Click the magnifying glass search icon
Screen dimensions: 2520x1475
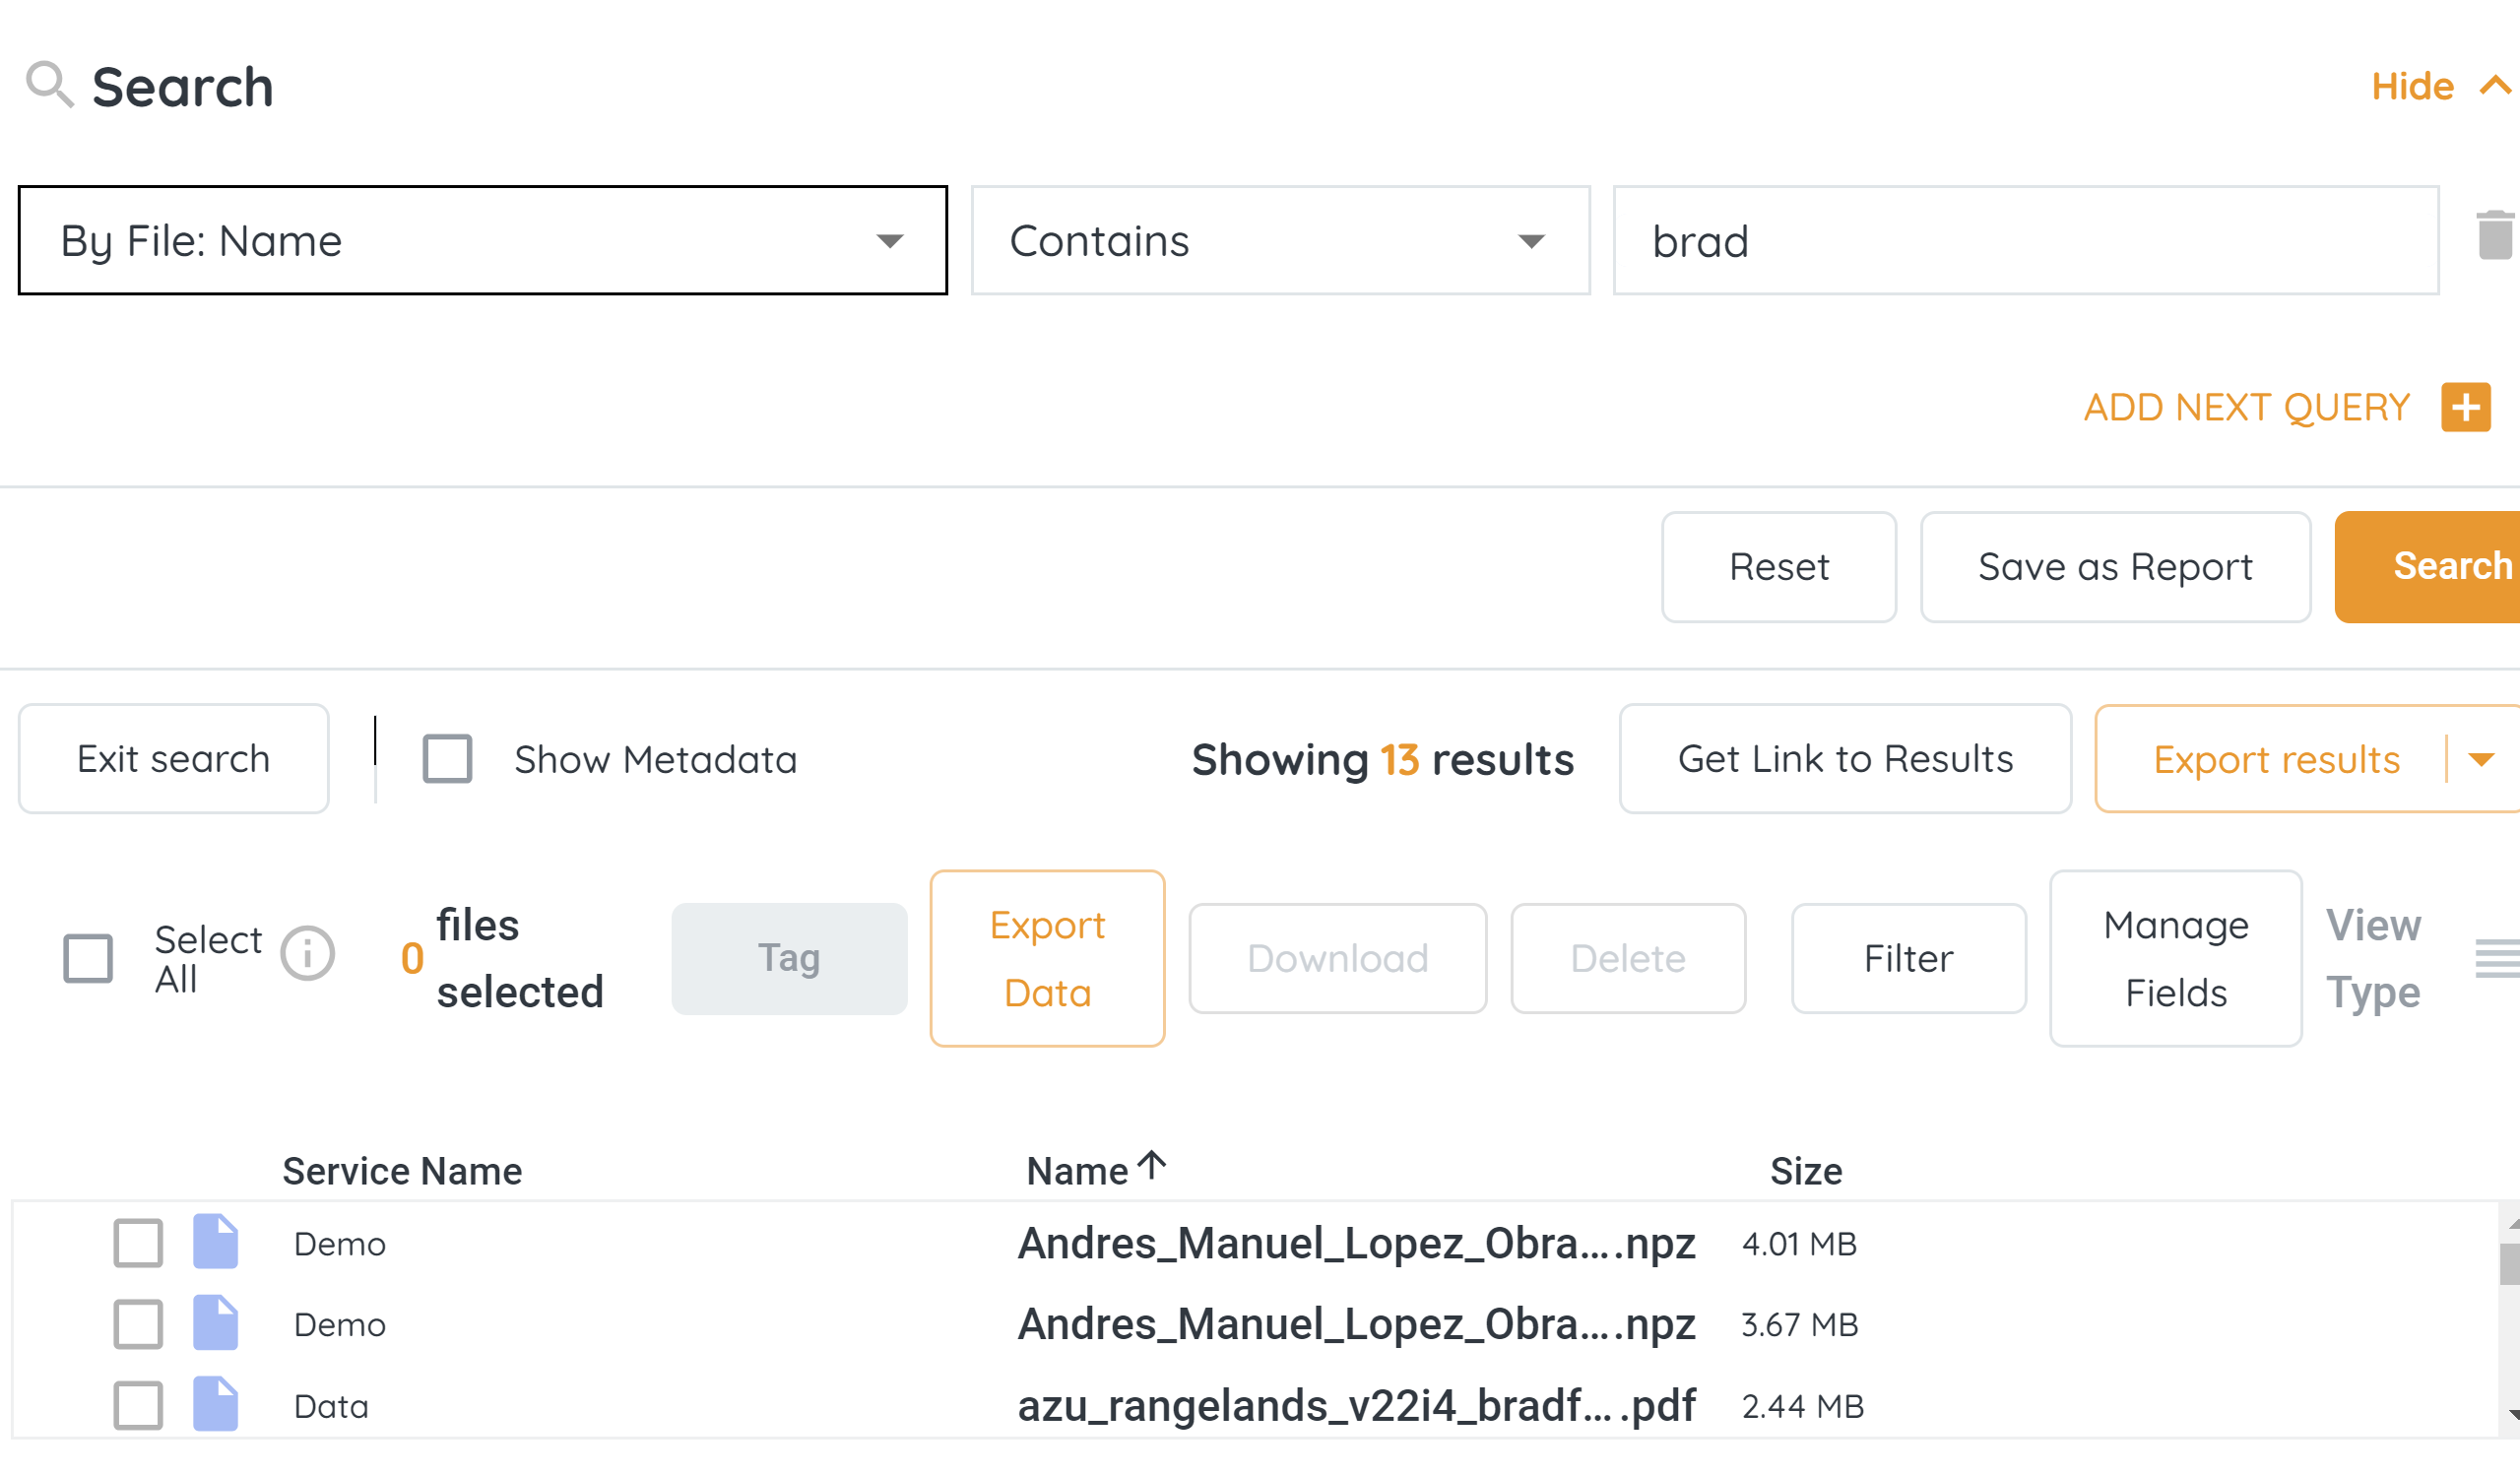[48, 83]
